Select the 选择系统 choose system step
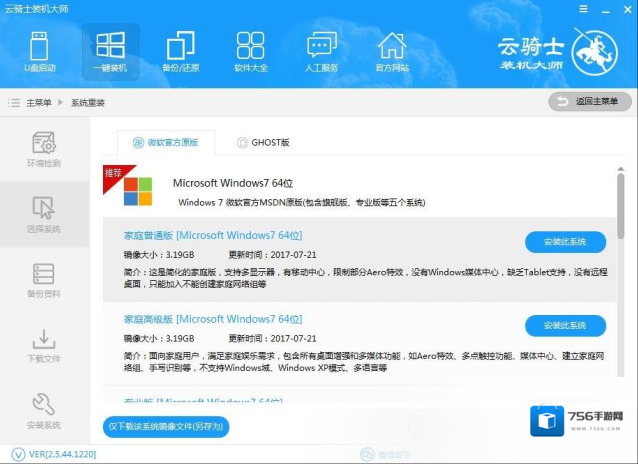The image size is (638, 464). (43, 215)
